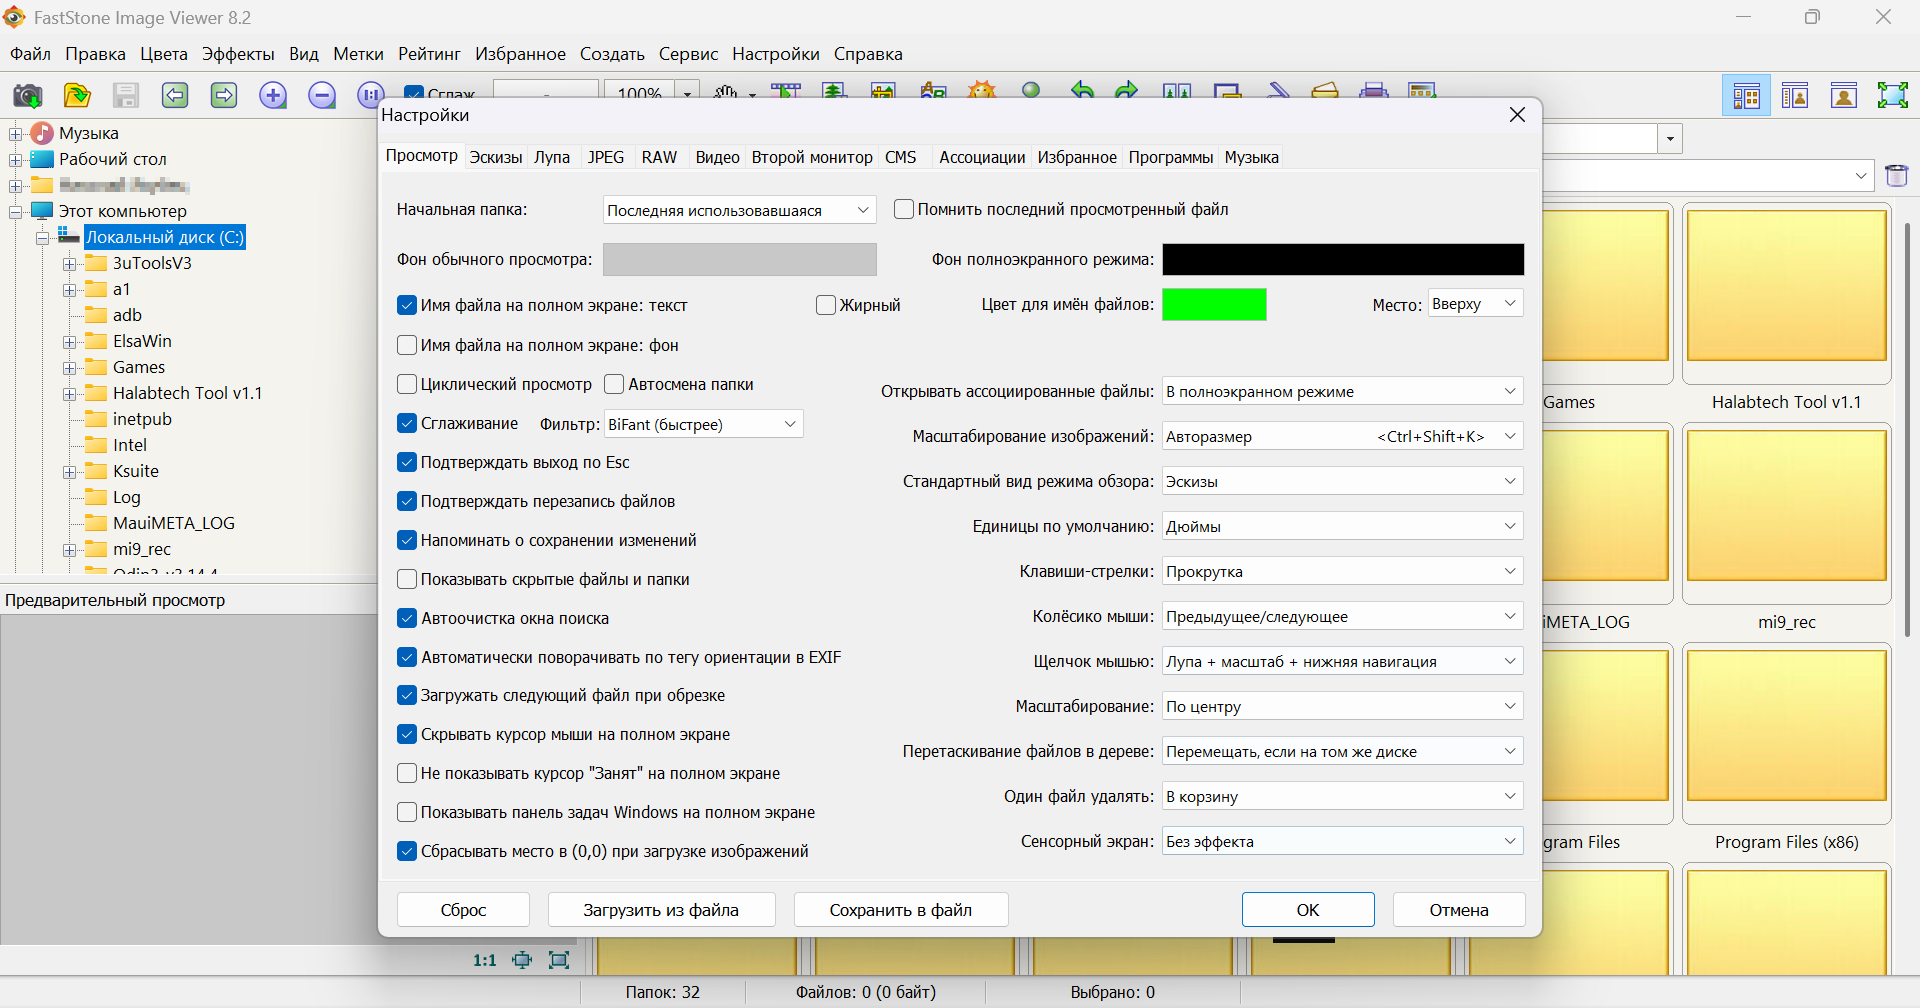Enable Циклический просмотр checkbox
The width and height of the screenshot is (1920, 1008).
[407, 384]
